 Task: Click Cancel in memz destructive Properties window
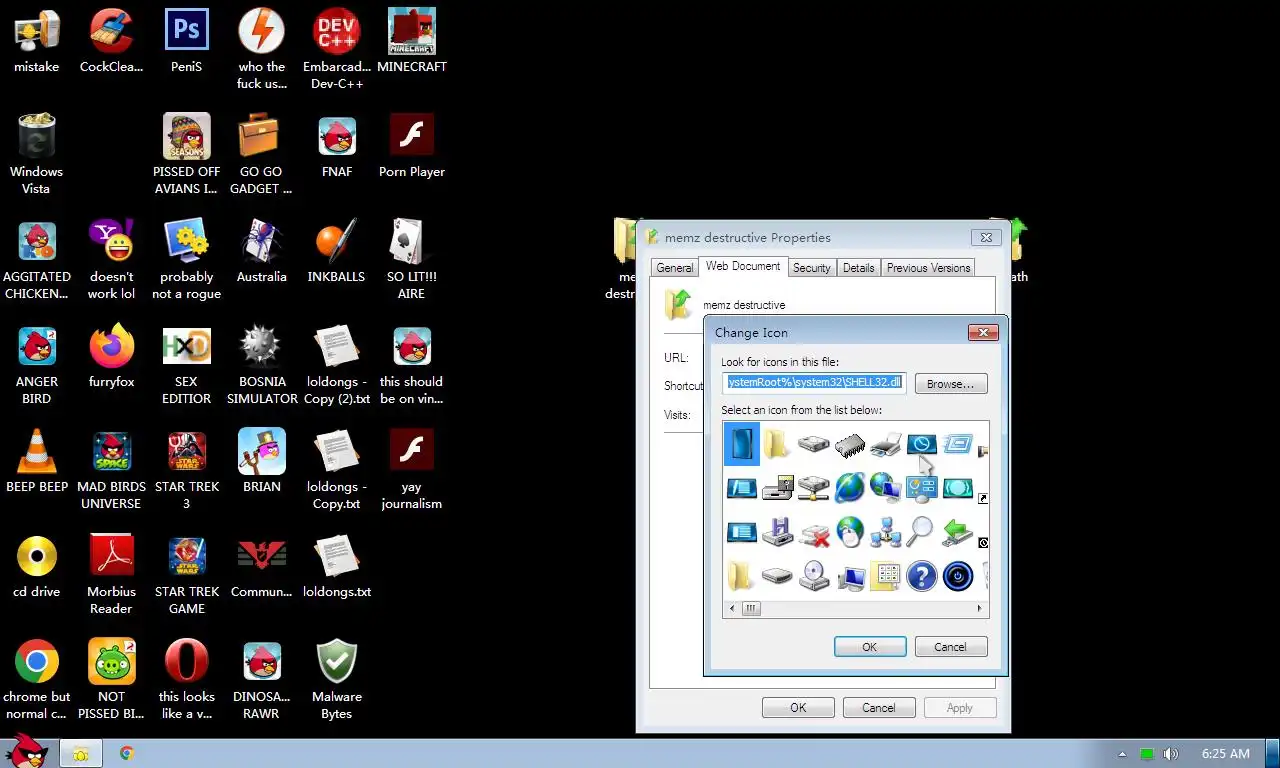pyautogui.click(x=879, y=708)
